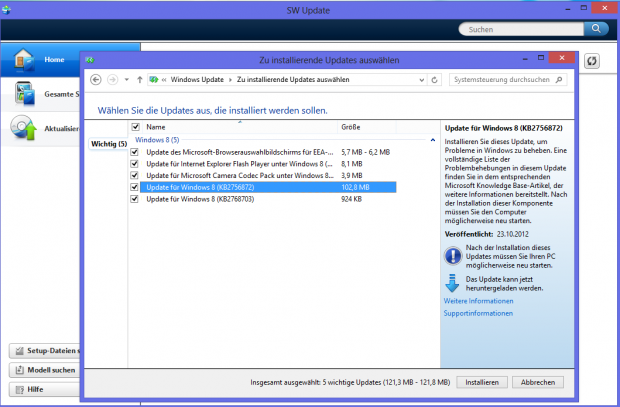Click the Windows Update icon in address bar
This screenshot has width=620, height=407.
(153, 80)
